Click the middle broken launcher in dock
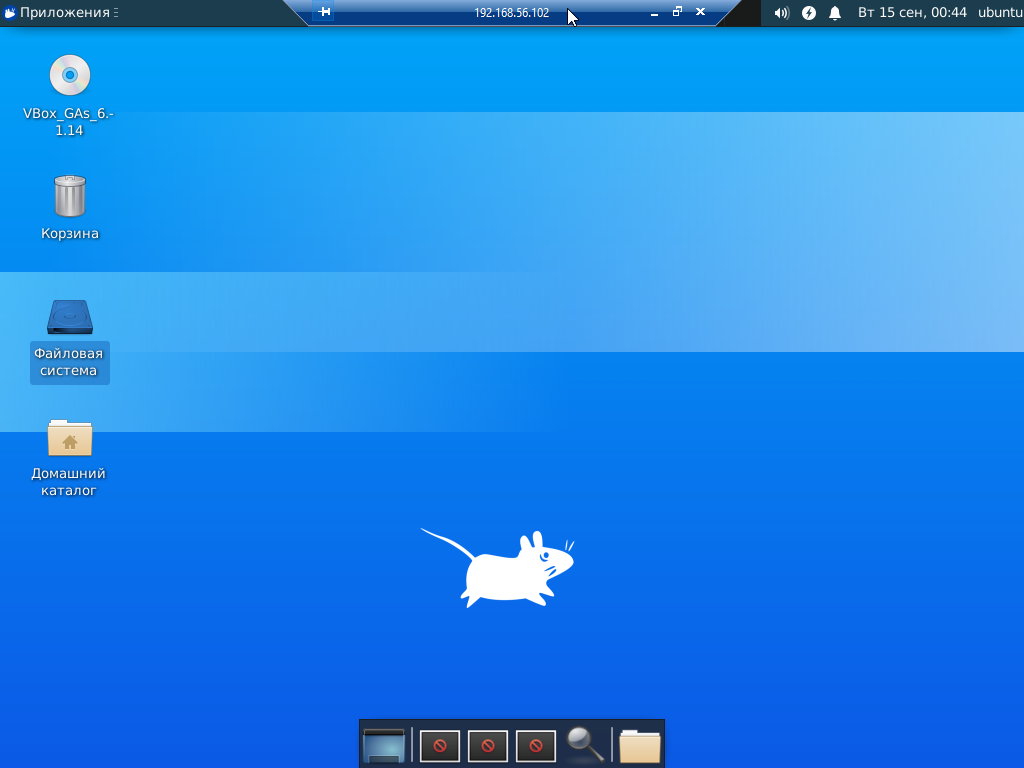This screenshot has width=1024, height=768. (x=488, y=745)
